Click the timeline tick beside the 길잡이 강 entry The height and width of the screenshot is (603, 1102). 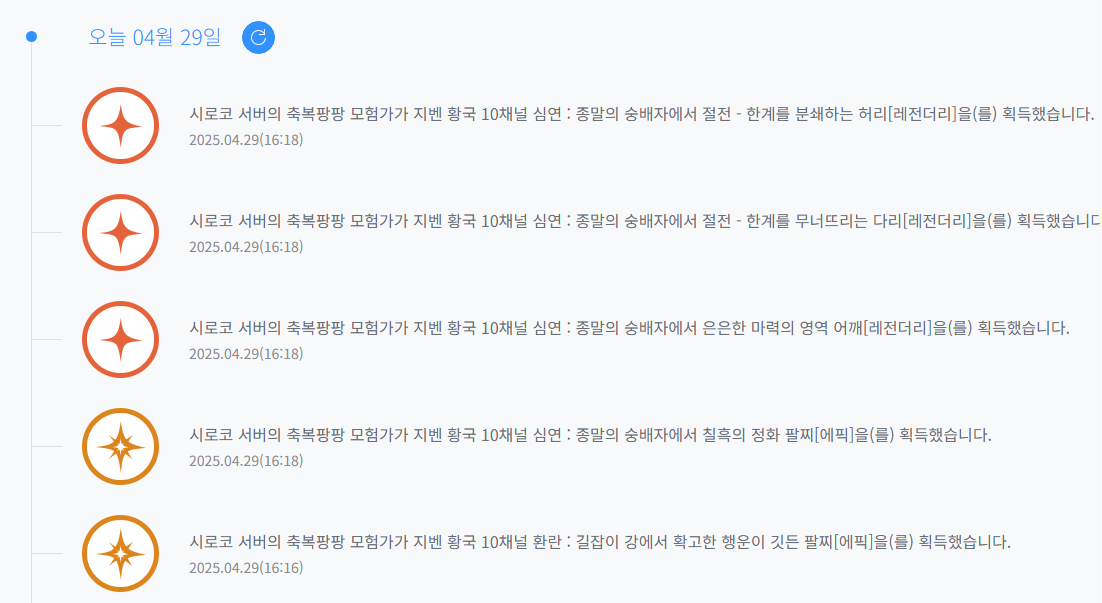47,553
